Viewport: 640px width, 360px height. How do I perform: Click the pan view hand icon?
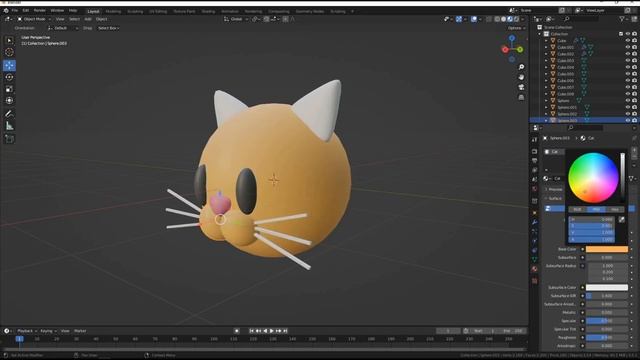click(x=521, y=77)
